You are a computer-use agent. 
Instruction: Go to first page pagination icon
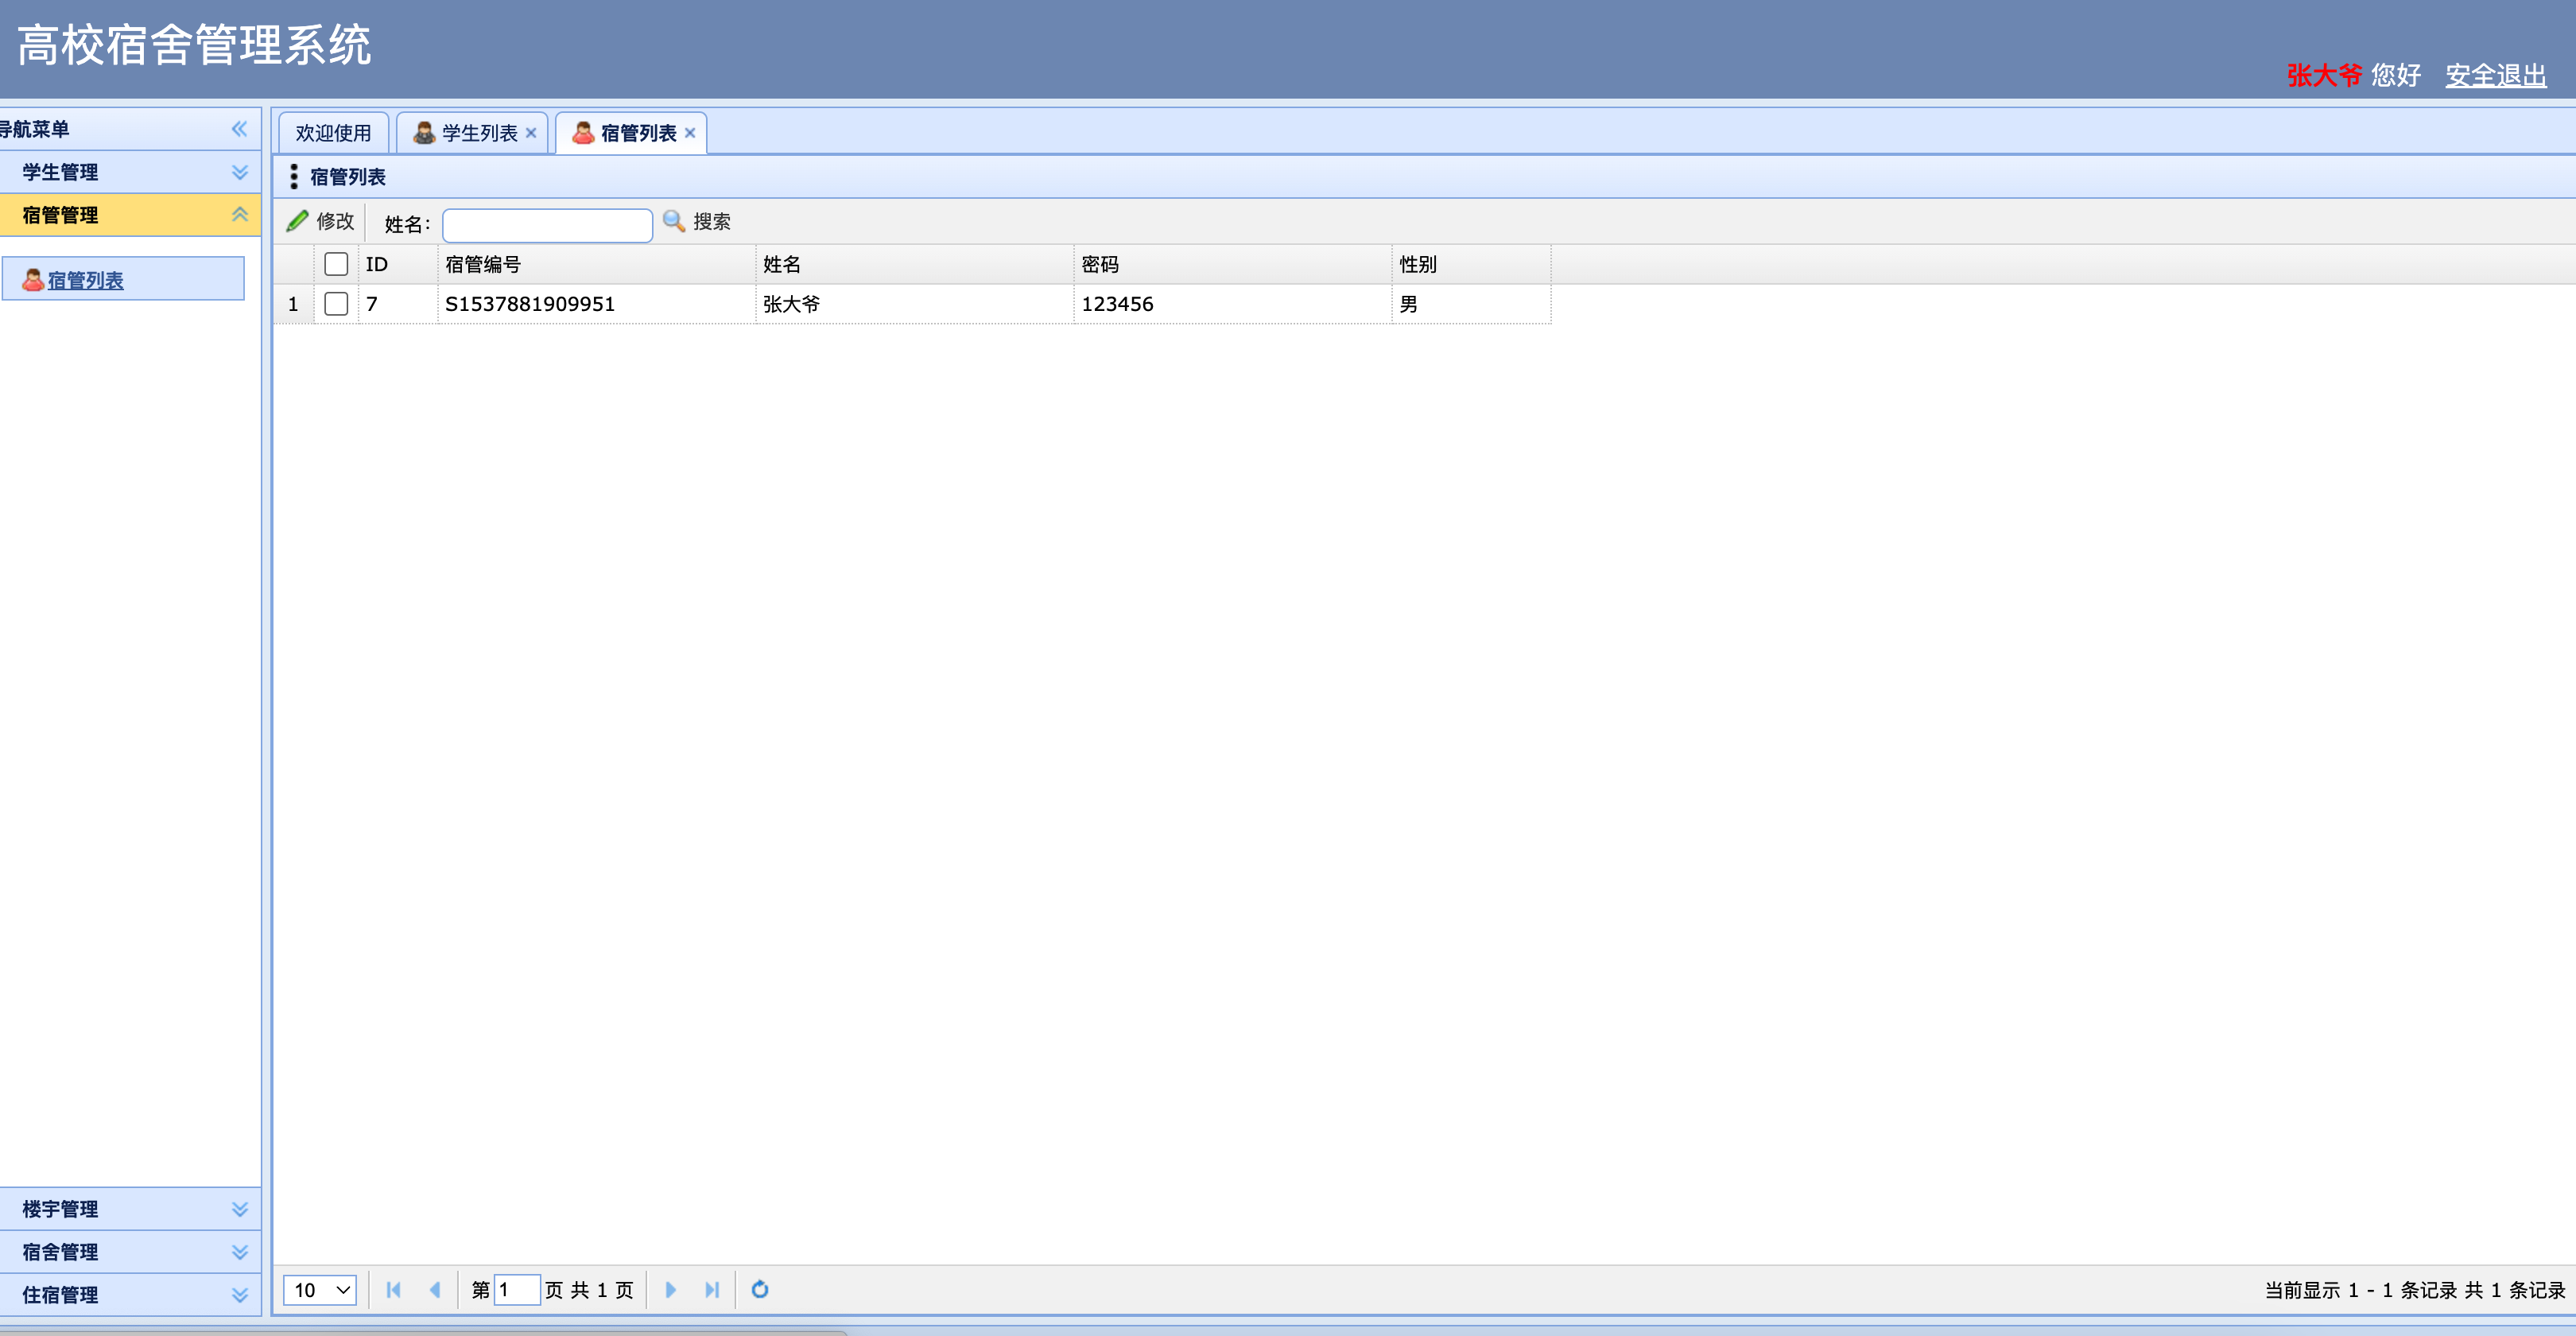[393, 1290]
